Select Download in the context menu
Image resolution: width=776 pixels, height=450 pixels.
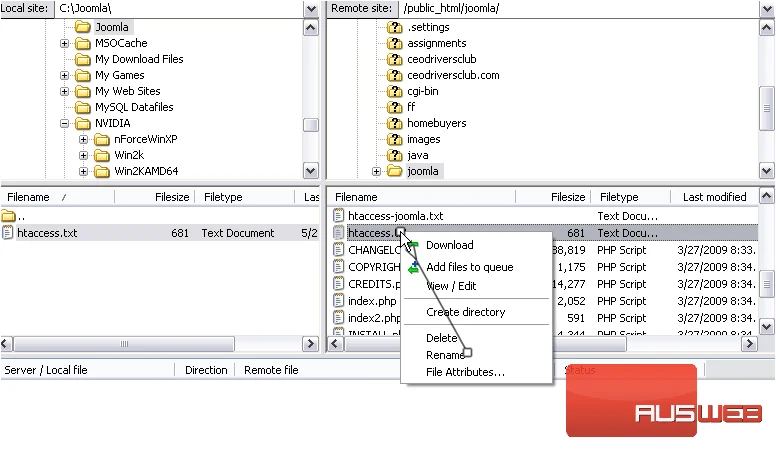click(449, 245)
